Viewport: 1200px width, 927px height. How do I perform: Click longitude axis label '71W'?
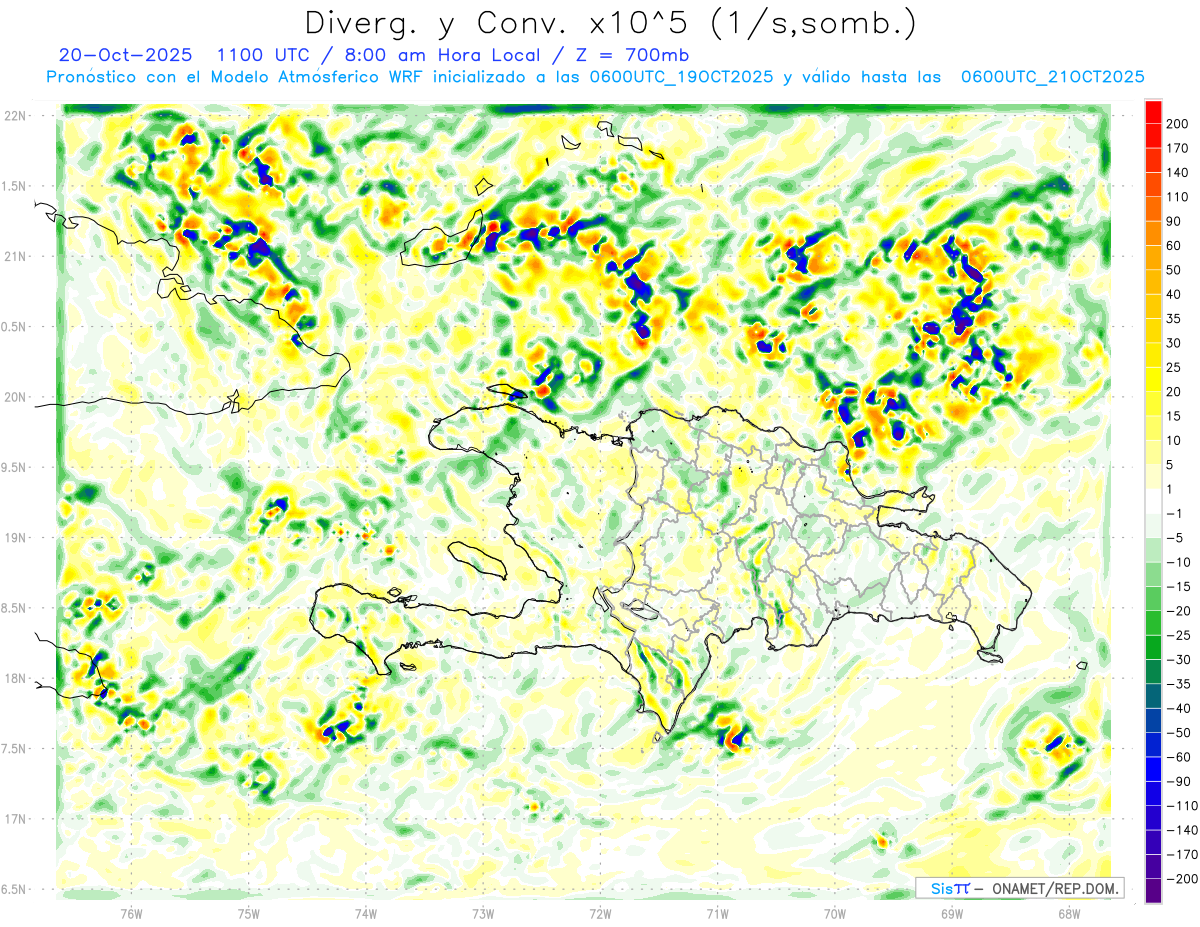click(x=717, y=913)
